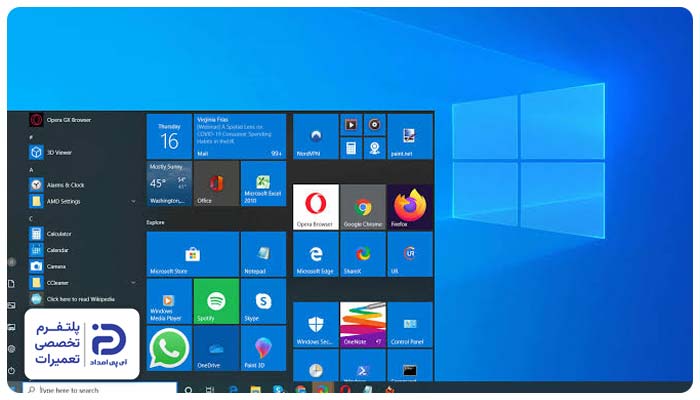Open the Thursday 16 calendar tile
This screenshot has width=700, height=400.
pyautogui.click(x=169, y=137)
